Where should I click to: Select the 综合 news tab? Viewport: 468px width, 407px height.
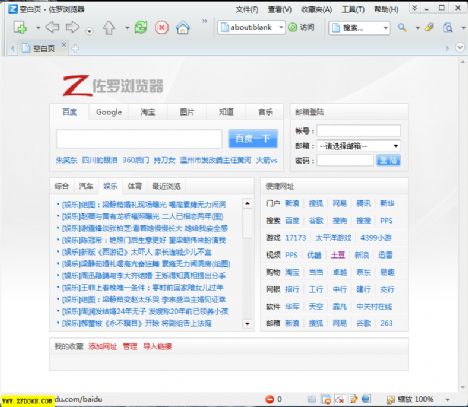click(62, 186)
